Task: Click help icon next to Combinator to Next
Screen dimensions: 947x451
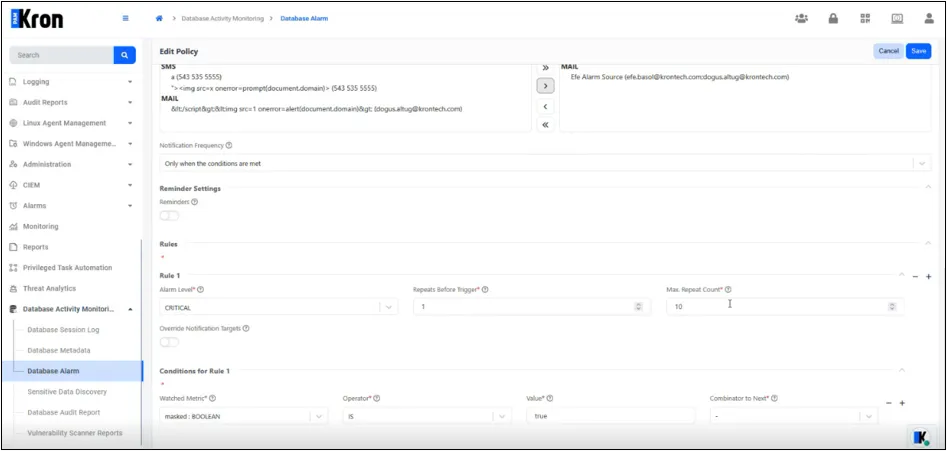Action: tap(774, 398)
